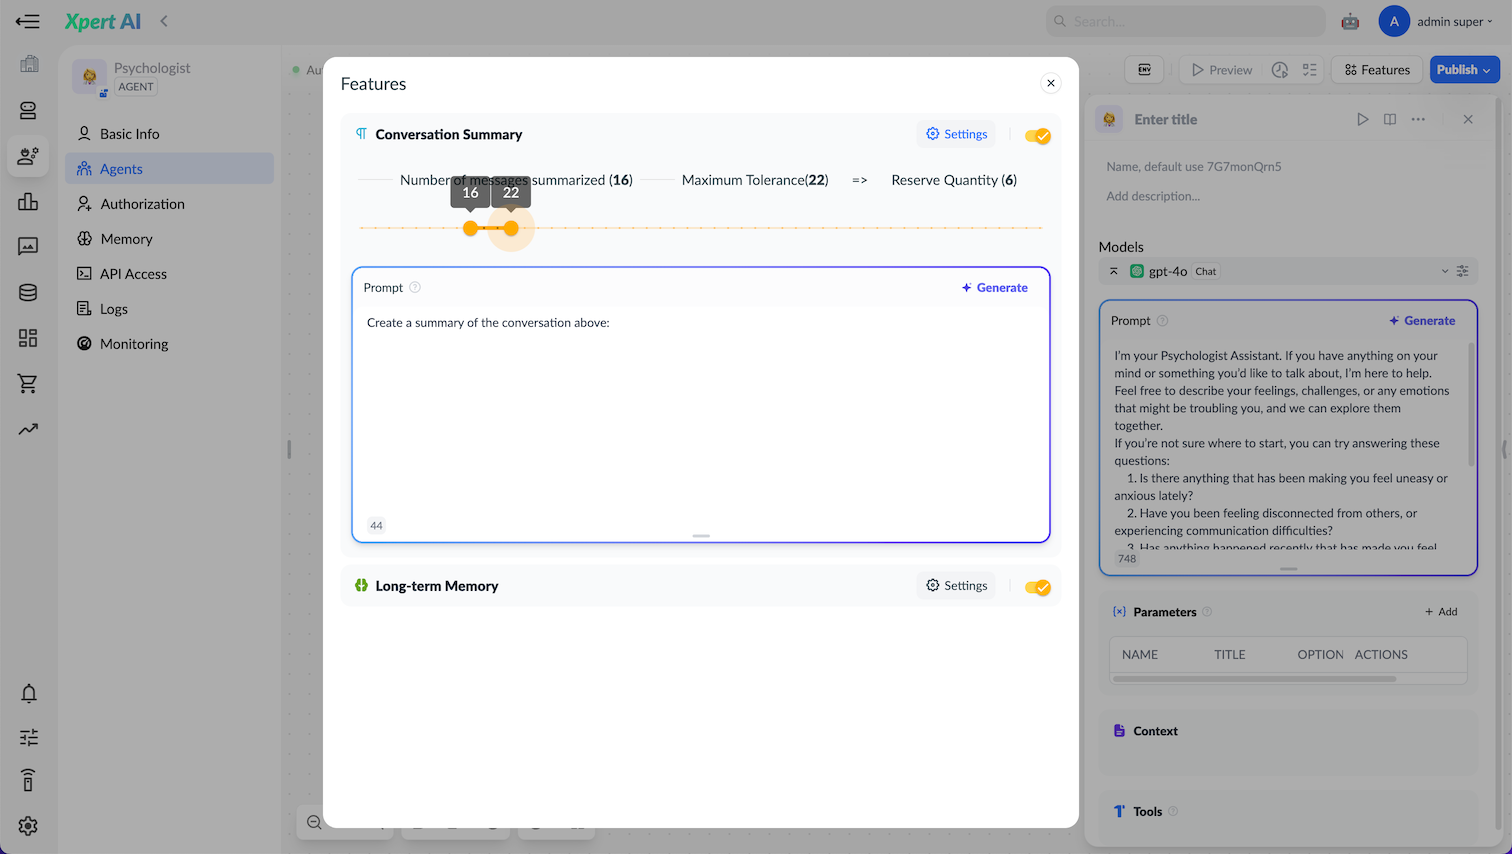This screenshot has height=854, width=1512.
Task: Click Generate above the summary prompt
Action: (x=994, y=287)
